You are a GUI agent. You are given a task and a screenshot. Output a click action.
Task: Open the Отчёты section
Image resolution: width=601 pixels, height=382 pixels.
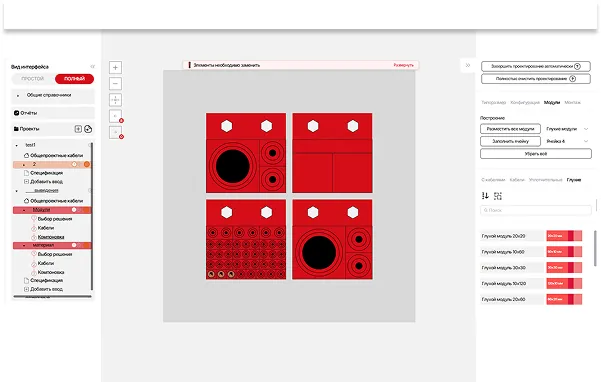pos(53,113)
